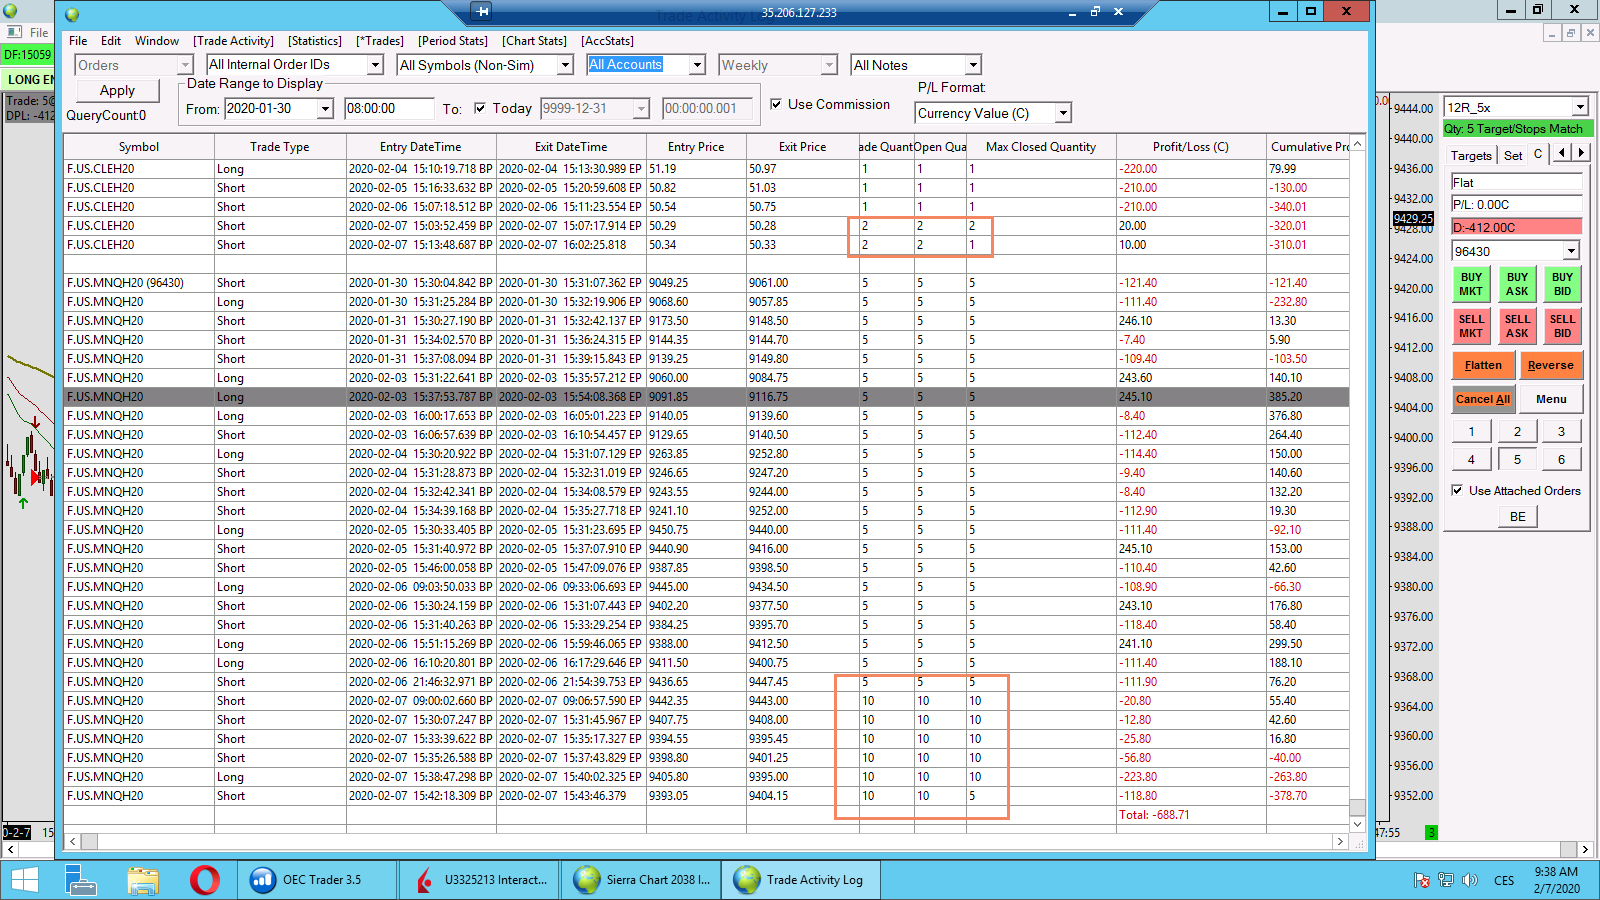Disable the Use Commission checkbox
The image size is (1600, 900).
(x=776, y=104)
